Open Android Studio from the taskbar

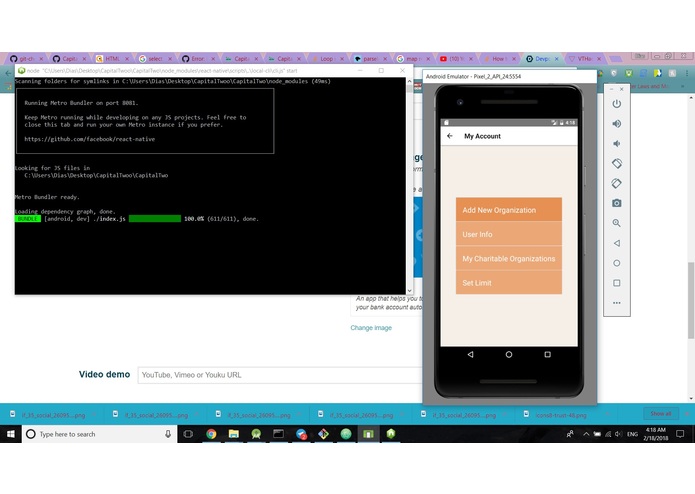[x=256, y=434]
